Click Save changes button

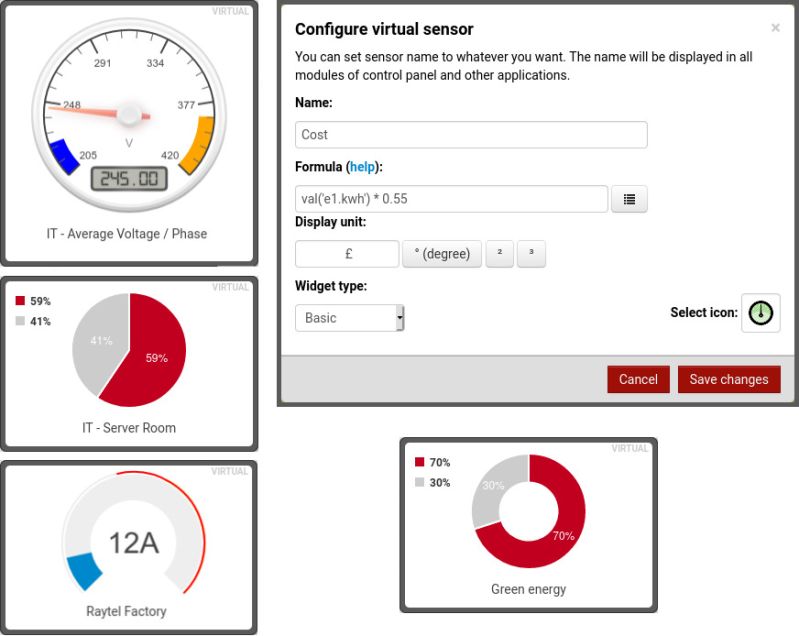click(x=729, y=379)
